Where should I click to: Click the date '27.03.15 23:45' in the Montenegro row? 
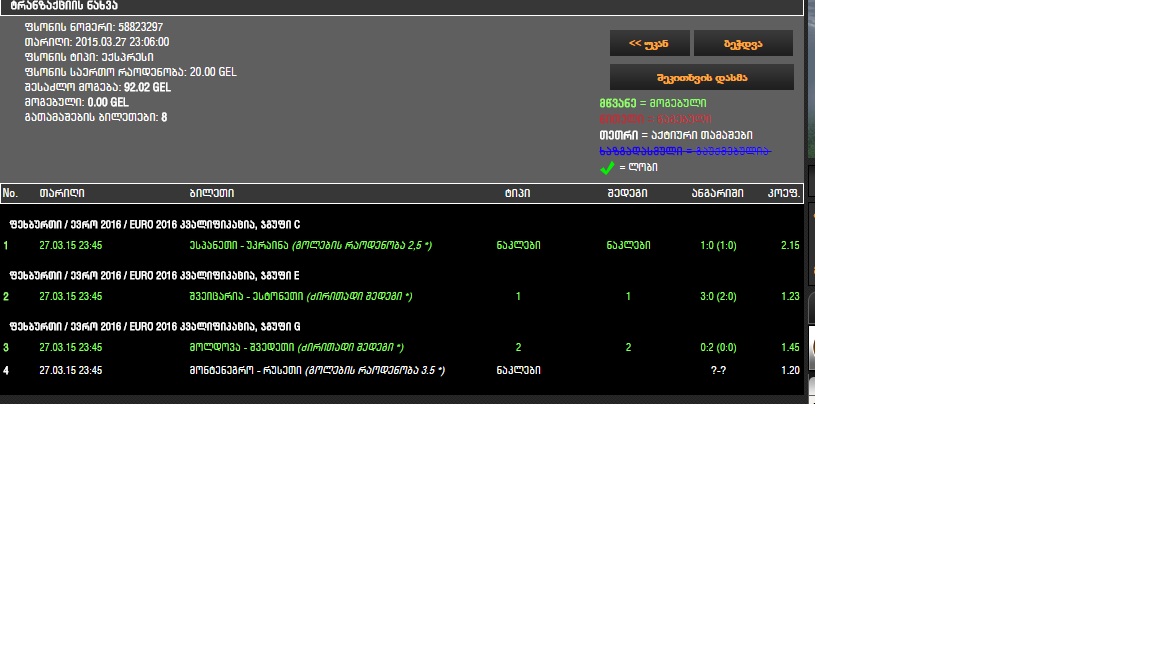point(71,370)
